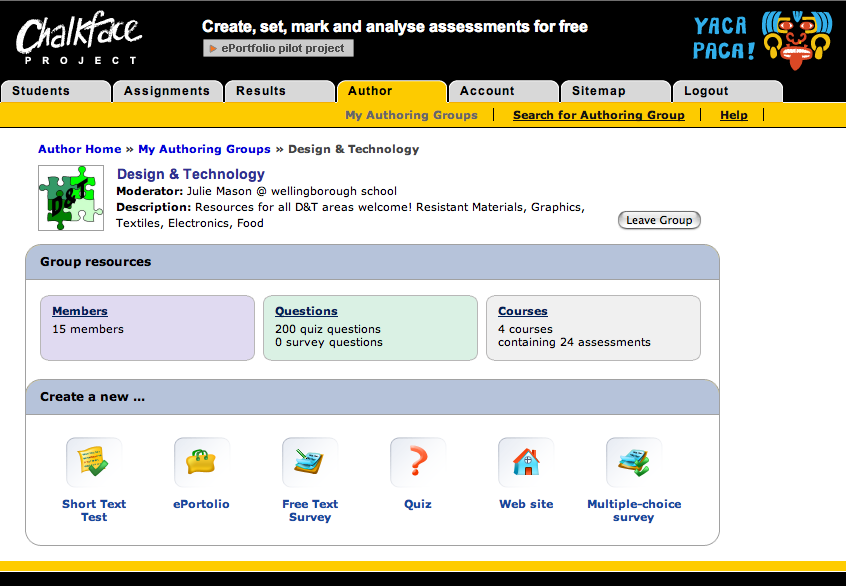Go to the Results tab
The height and width of the screenshot is (586, 846).
[x=279, y=91]
